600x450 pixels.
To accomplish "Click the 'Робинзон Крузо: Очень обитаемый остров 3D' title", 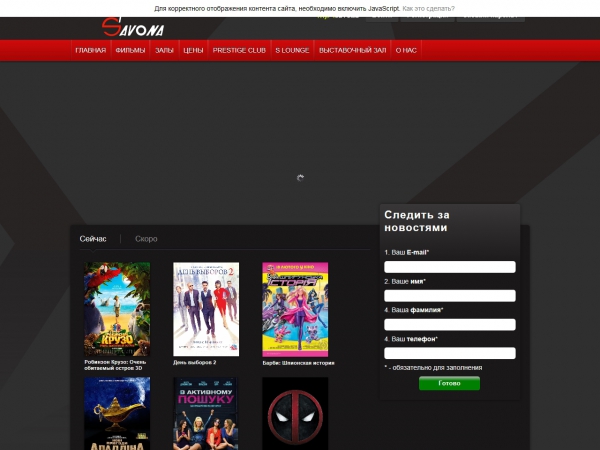I will (x=115, y=365).
